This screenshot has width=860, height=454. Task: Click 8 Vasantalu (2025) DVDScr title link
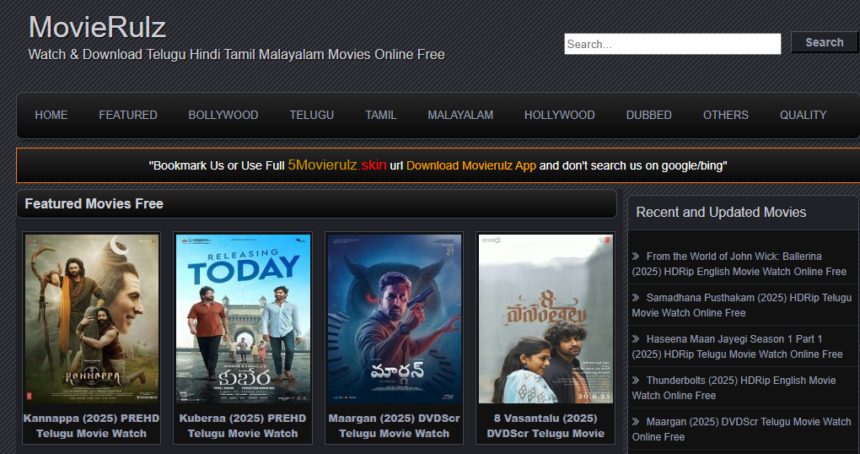pyautogui.click(x=546, y=425)
